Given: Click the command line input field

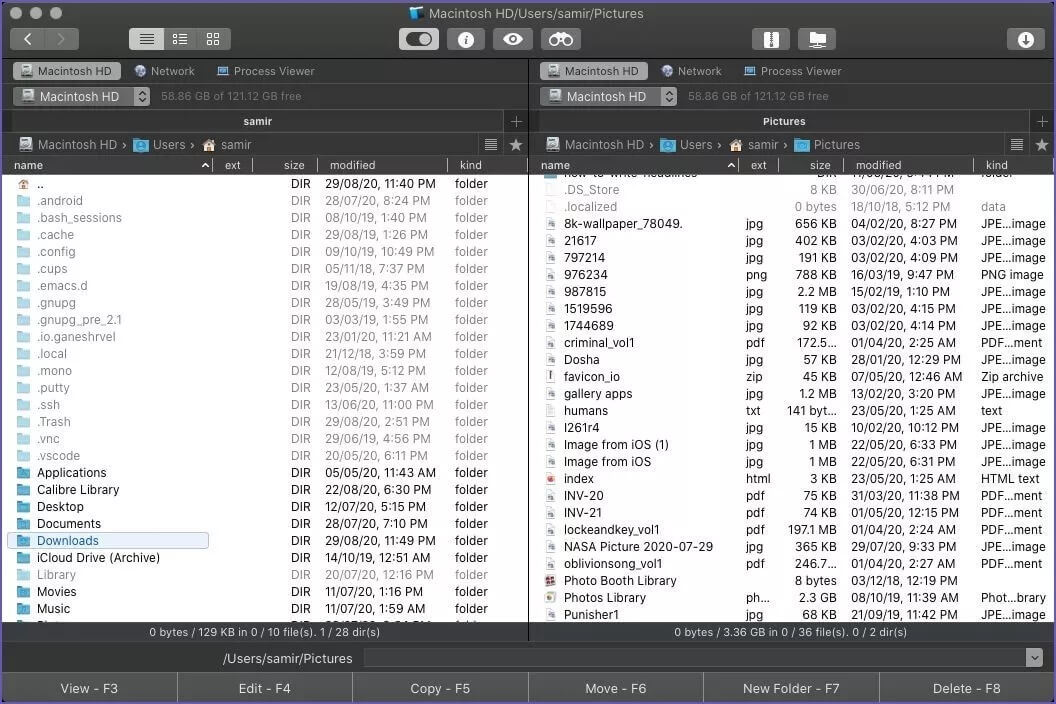Looking at the screenshot, I should (x=694, y=658).
